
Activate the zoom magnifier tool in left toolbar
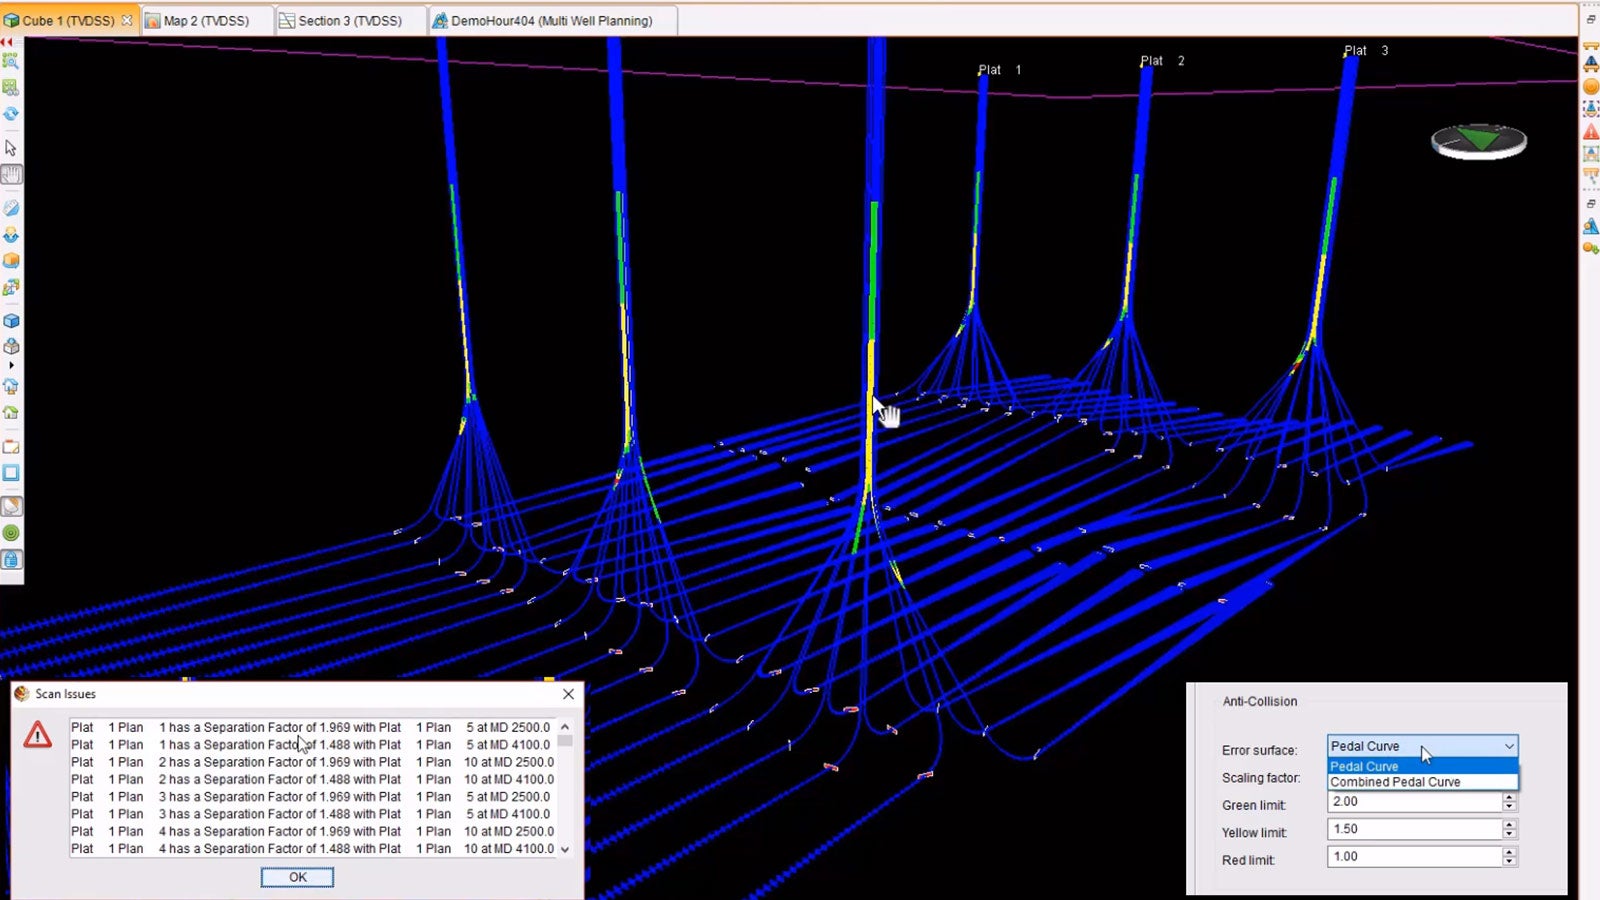(11, 61)
